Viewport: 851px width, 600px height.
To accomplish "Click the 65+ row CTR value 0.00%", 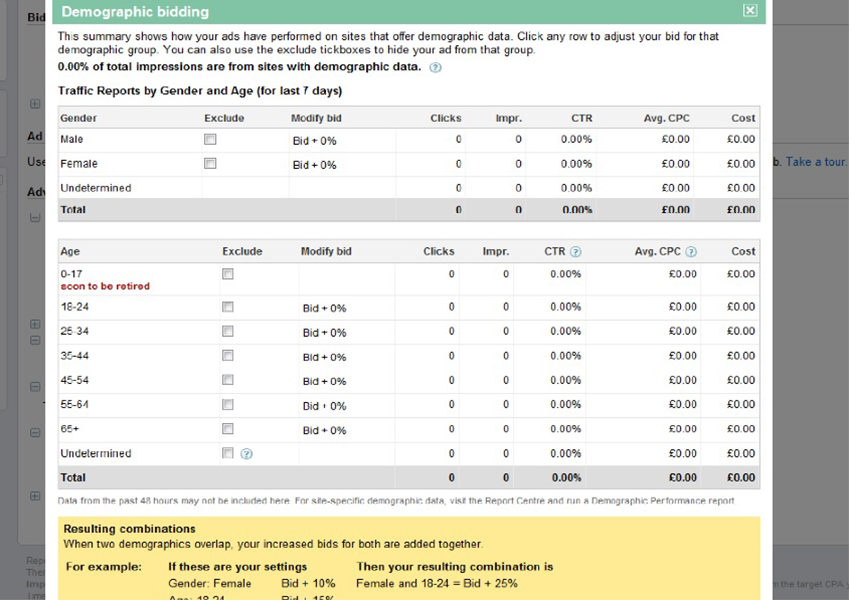I will [x=566, y=429].
